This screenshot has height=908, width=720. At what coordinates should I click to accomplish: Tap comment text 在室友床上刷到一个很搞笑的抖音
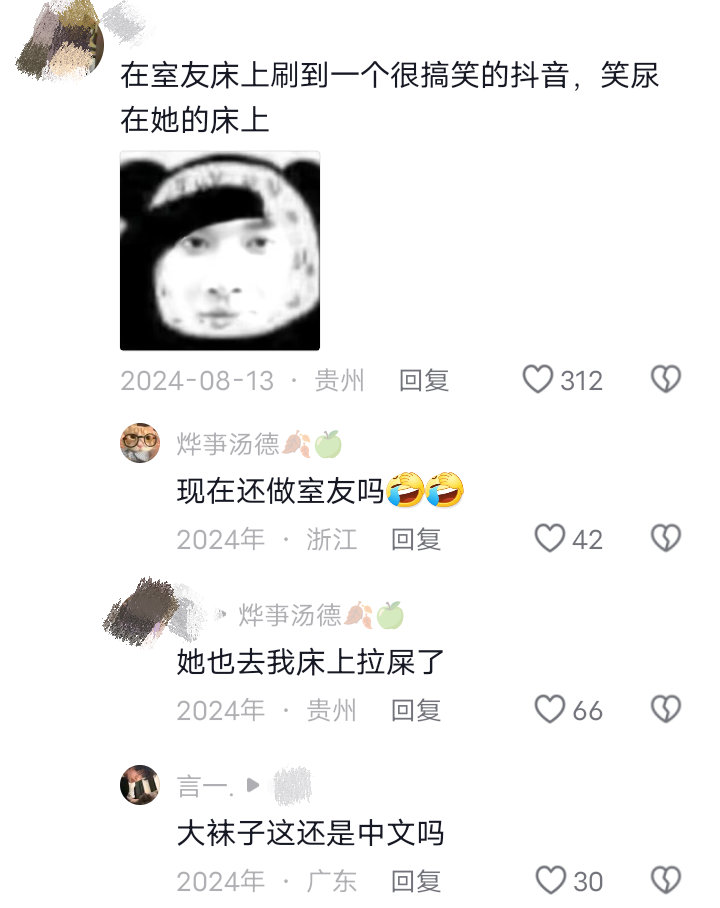pyautogui.click(x=344, y=75)
